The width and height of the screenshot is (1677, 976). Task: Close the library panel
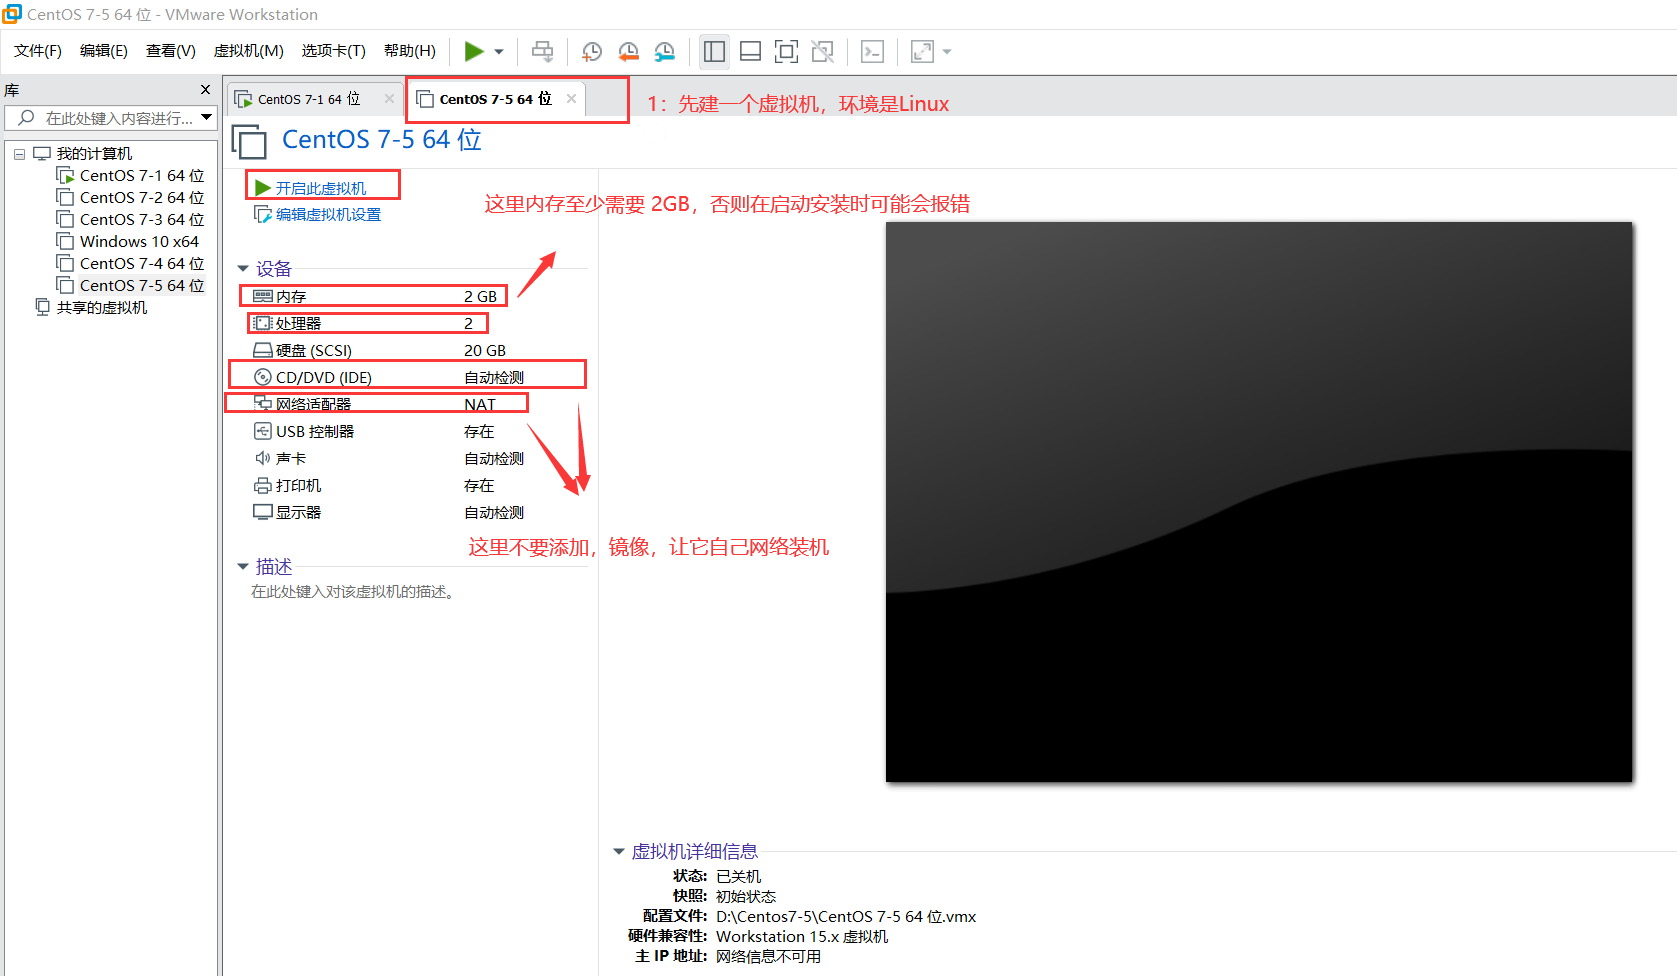point(206,90)
